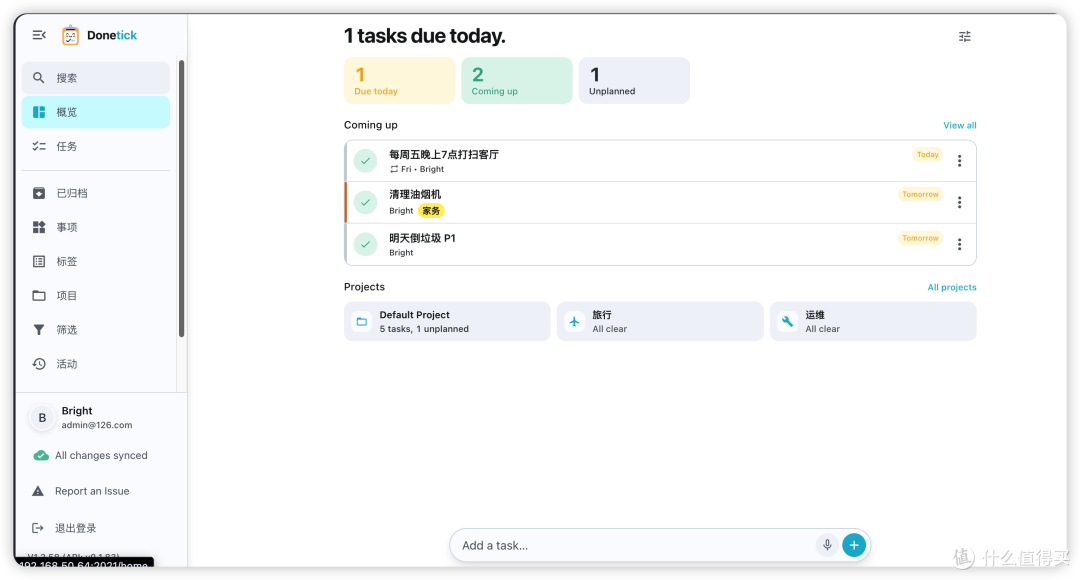
Task: Open the Default Project card
Action: click(x=447, y=322)
